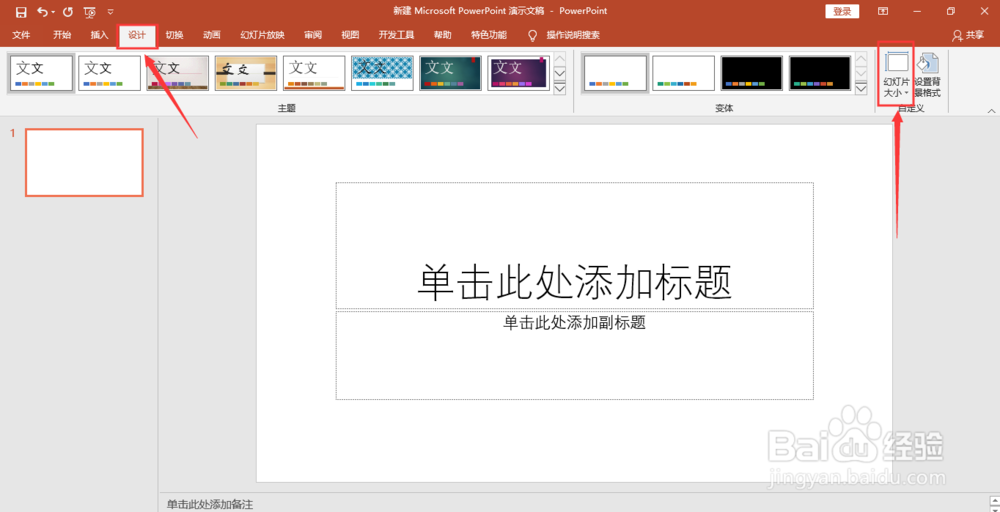Viewport: 1000px width, 512px height.
Task: Open the Undo history dropdown arrow
Action: (x=54, y=12)
